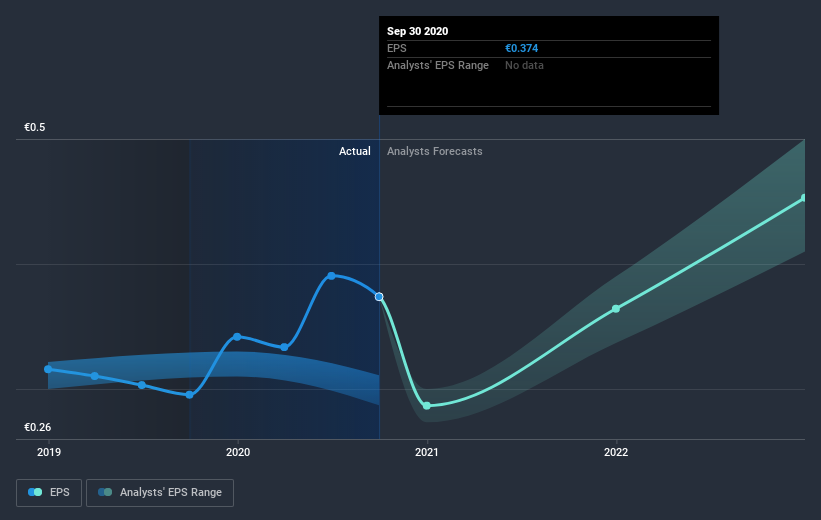Viewport: 821px width, 520px height.
Task: Click the 2021 x-axis label
Action: point(427,452)
